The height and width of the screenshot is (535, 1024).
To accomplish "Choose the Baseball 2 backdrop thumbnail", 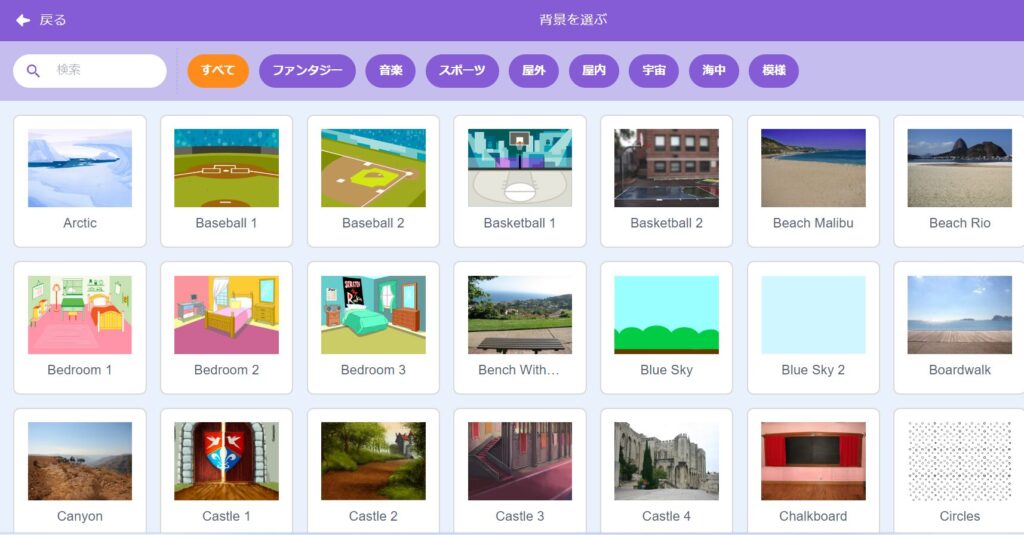I will tap(374, 168).
